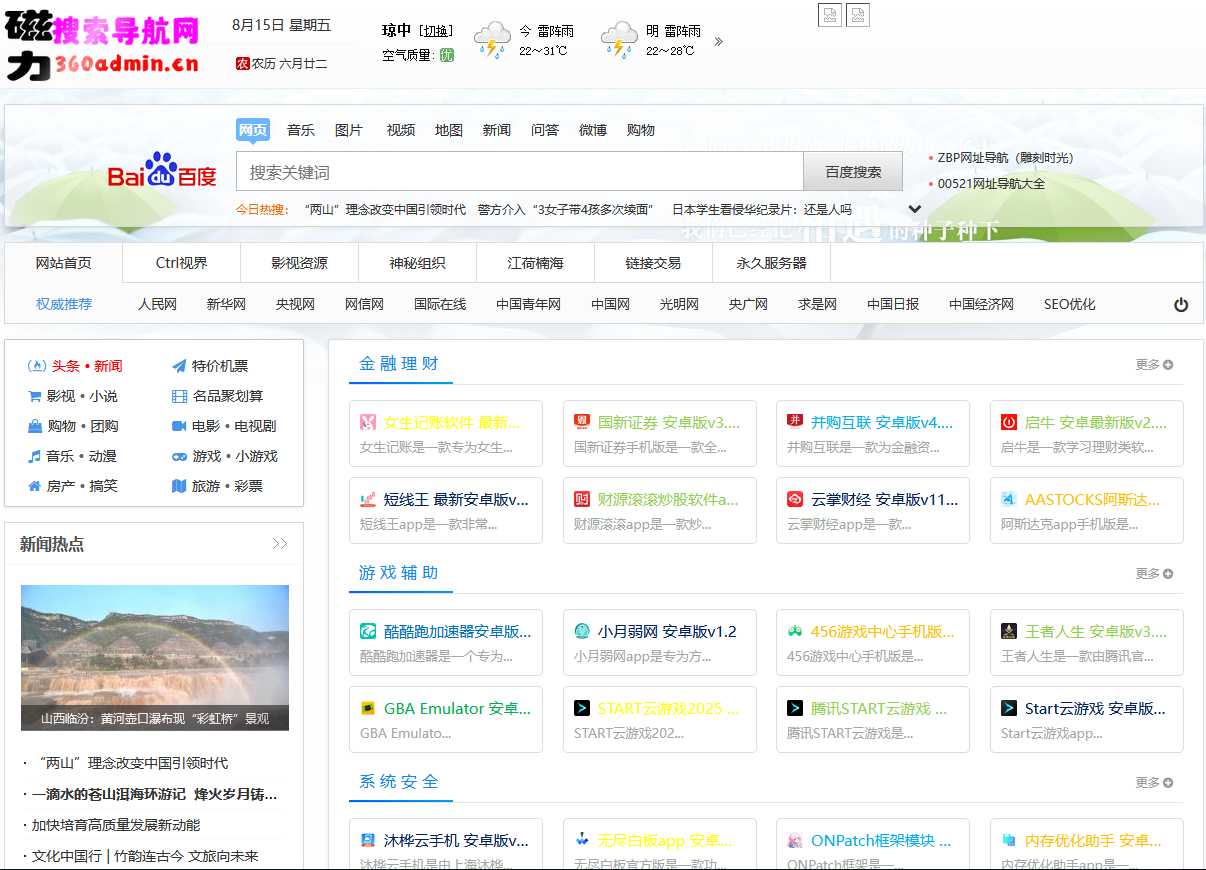Click the 女生记账软件 app icon
The width and height of the screenshot is (1206, 870).
pyautogui.click(x=368, y=422)
